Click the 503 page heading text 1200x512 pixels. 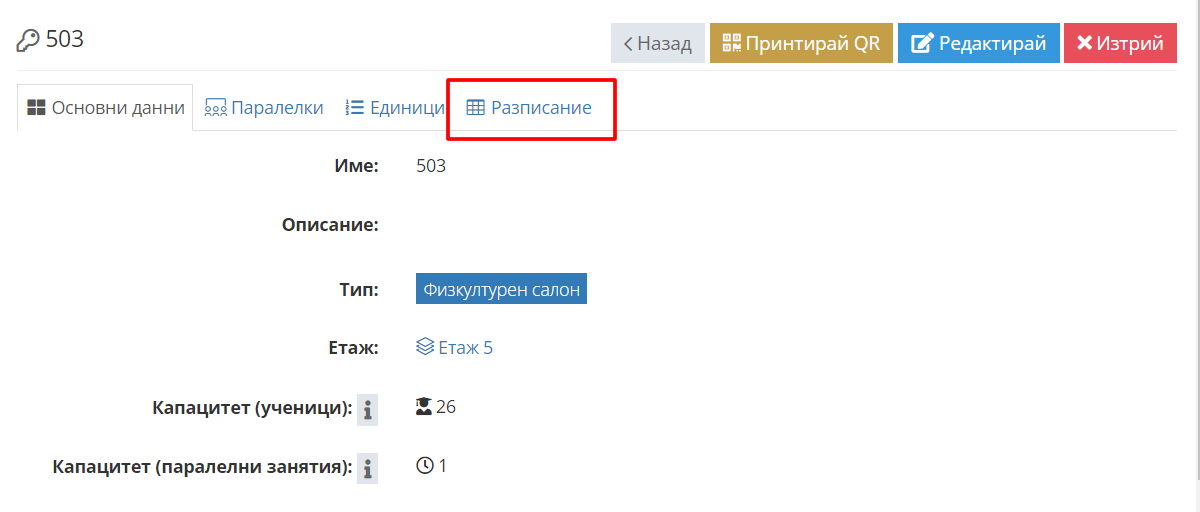[65, 40]
